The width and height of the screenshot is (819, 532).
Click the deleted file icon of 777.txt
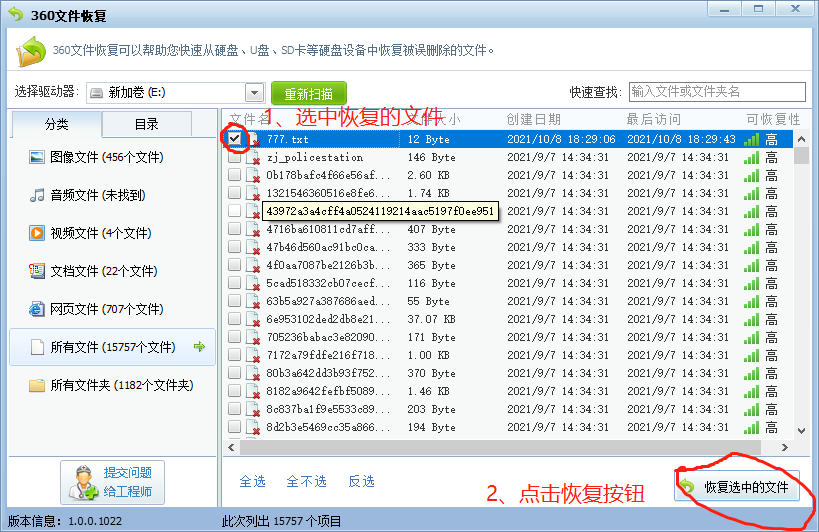click(254, 140)
